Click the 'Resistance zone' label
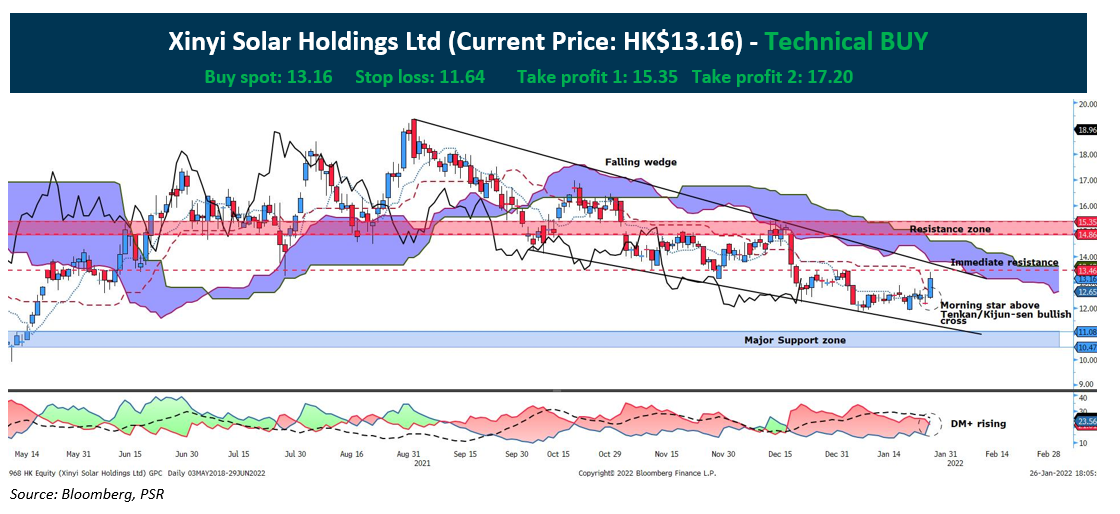 pyautogui.click(x=950, y=229)
